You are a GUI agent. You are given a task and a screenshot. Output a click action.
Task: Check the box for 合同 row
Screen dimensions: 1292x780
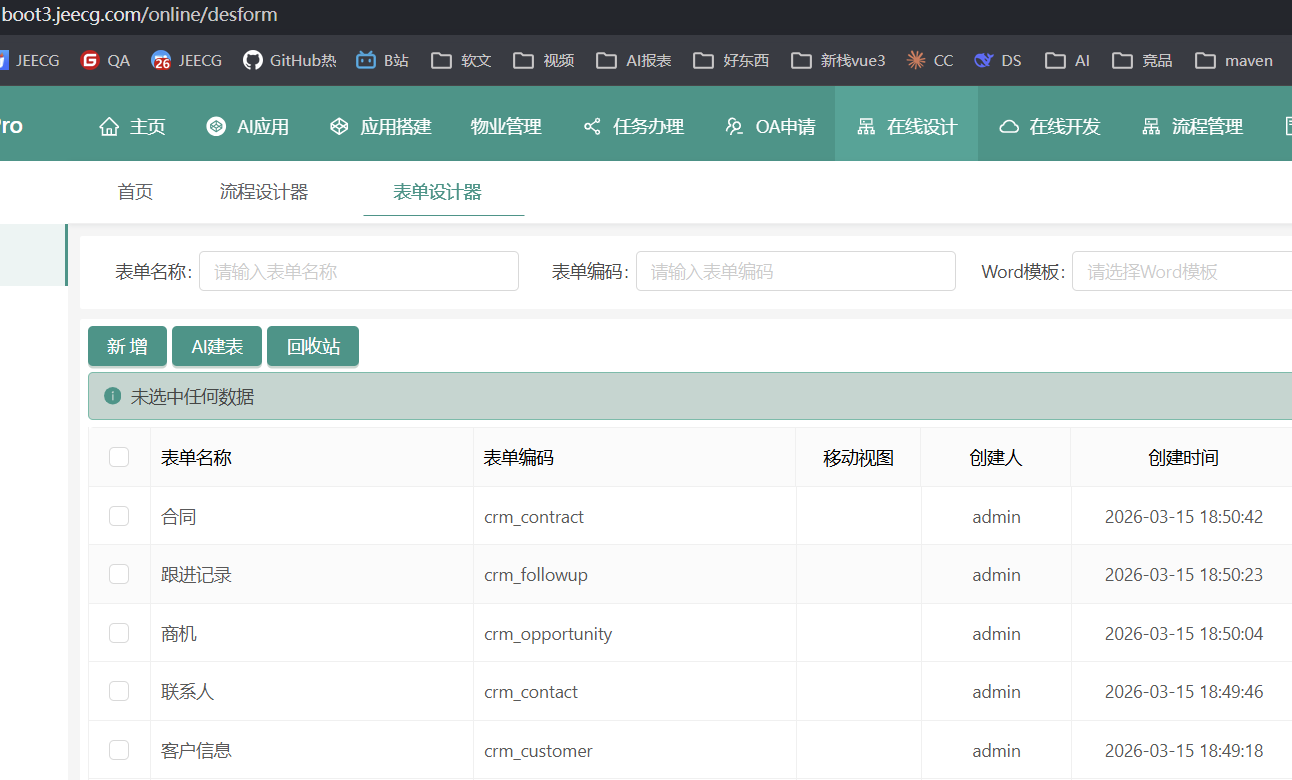[119, 516]
